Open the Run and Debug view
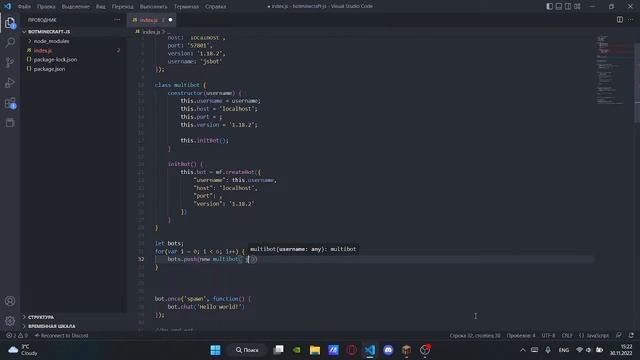 pos(10,82)
